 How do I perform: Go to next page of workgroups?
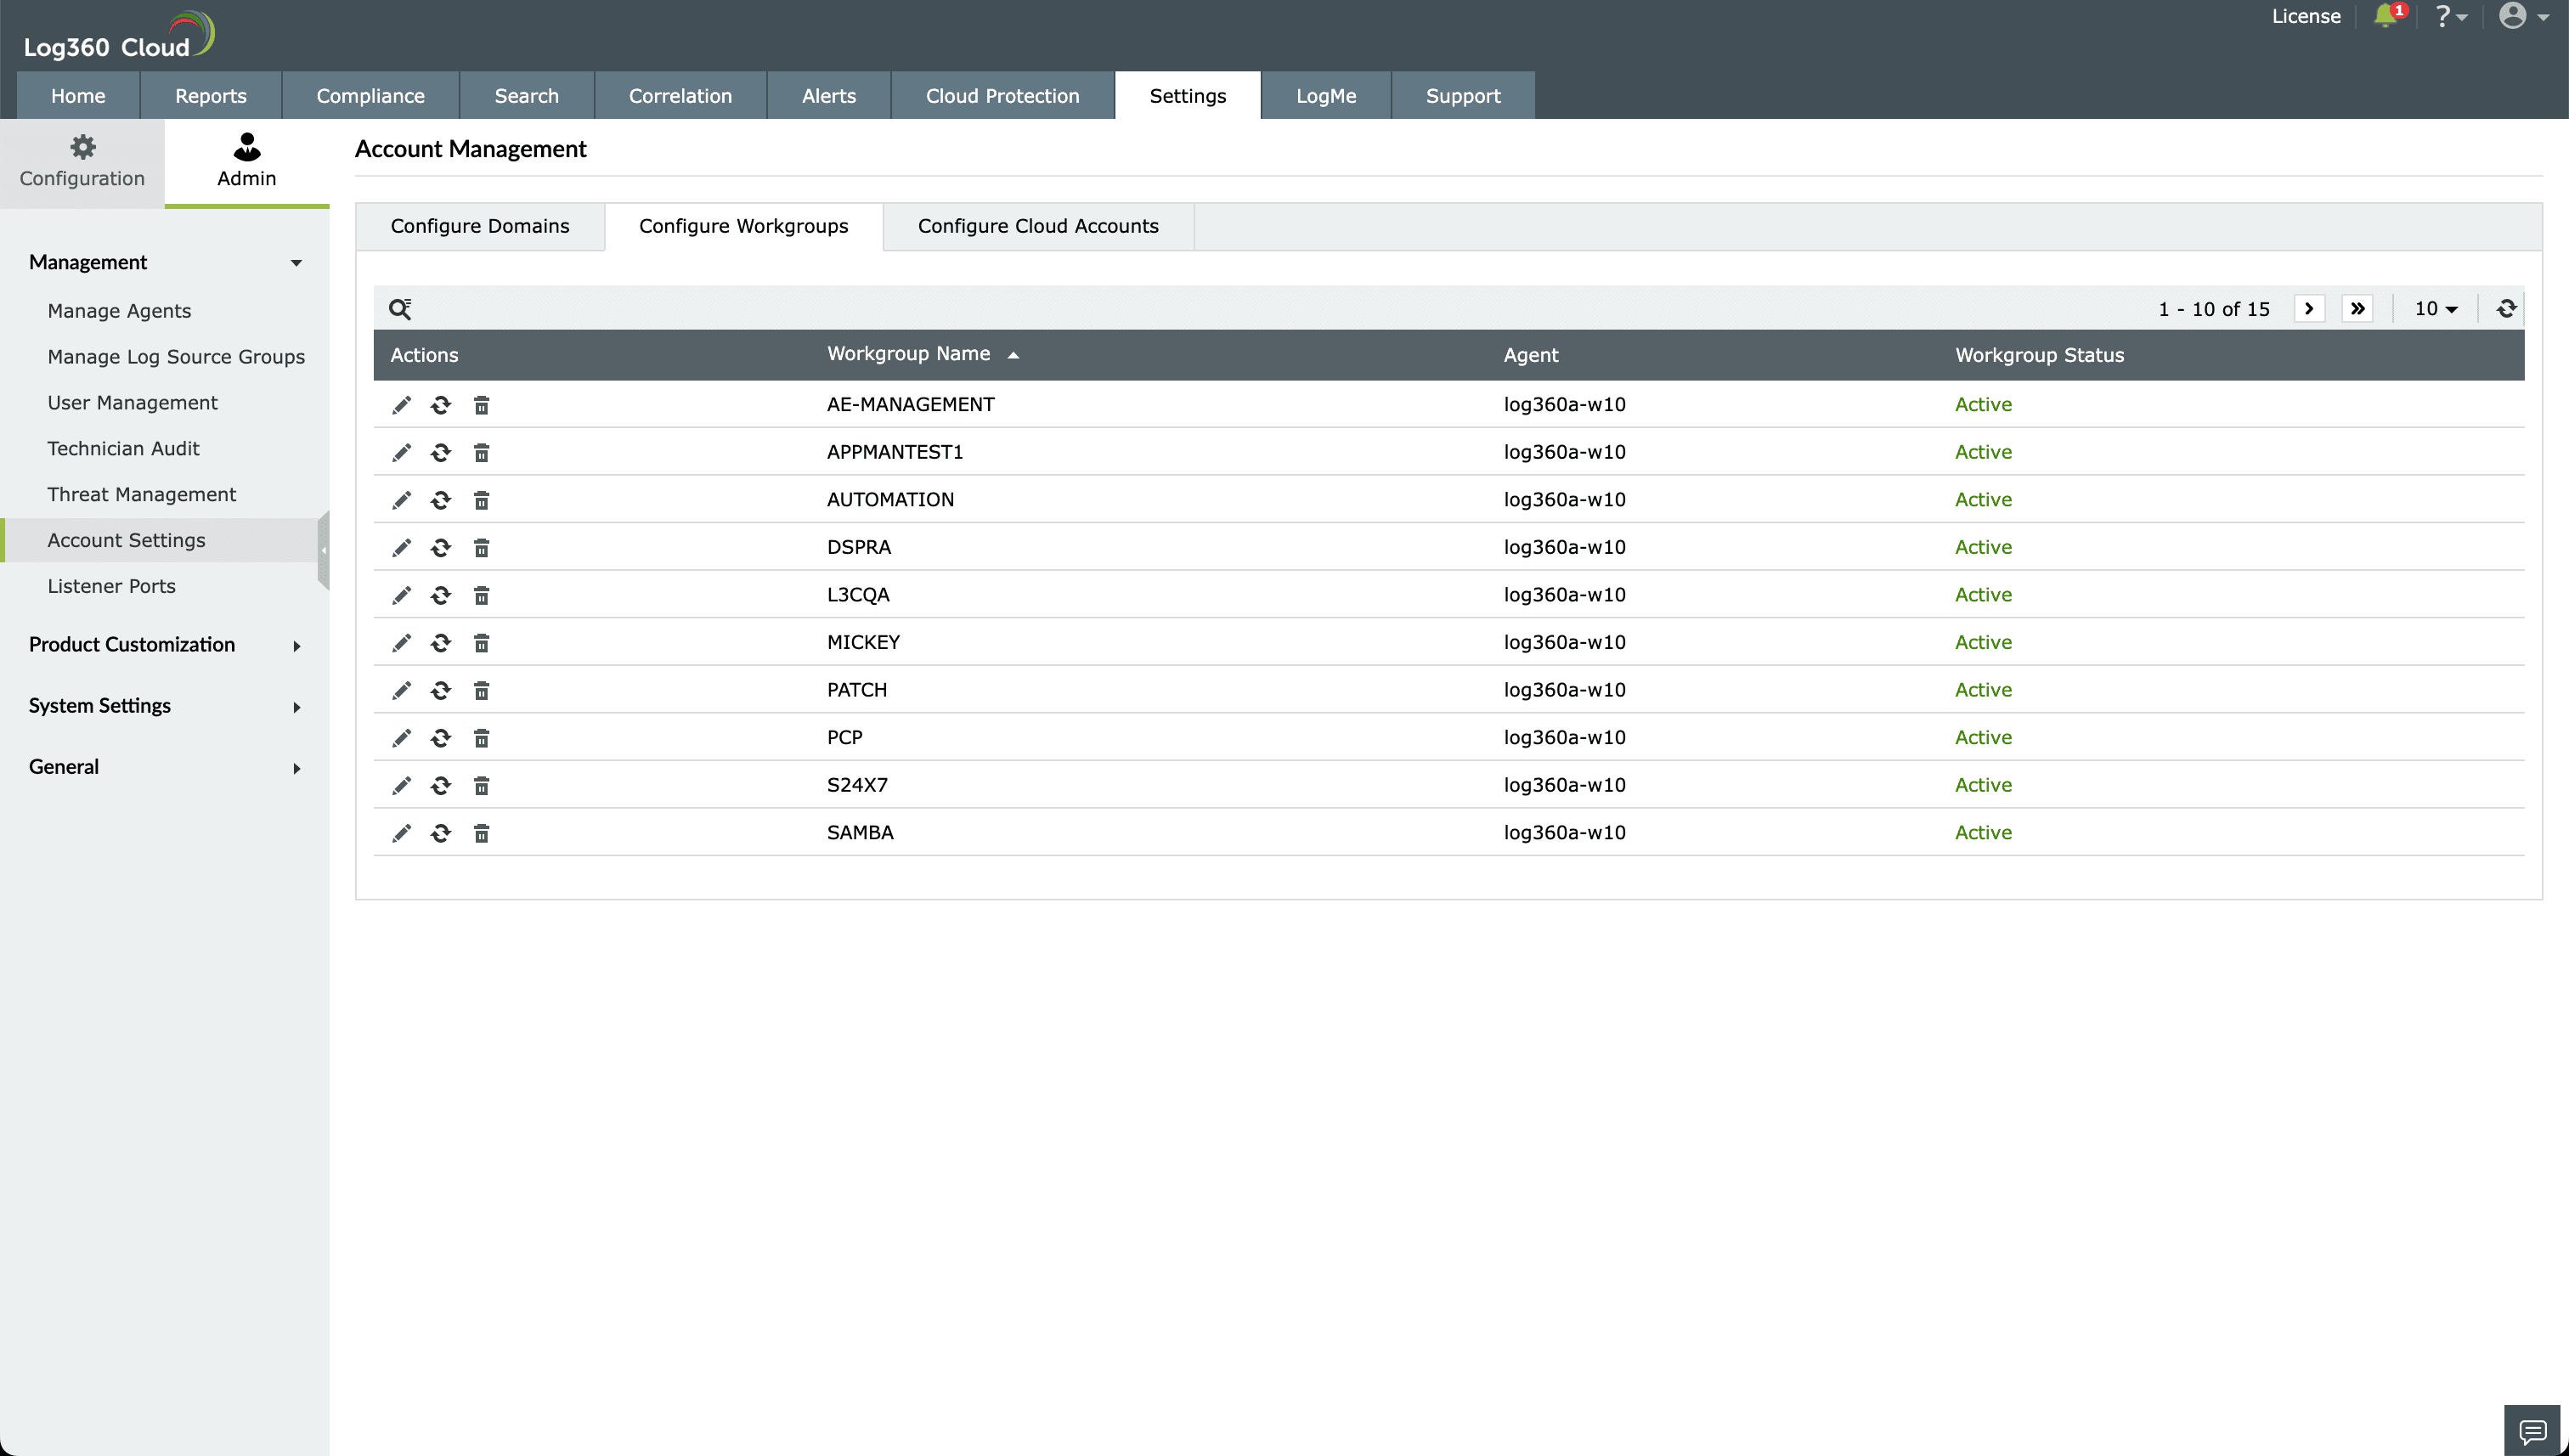2309,309
